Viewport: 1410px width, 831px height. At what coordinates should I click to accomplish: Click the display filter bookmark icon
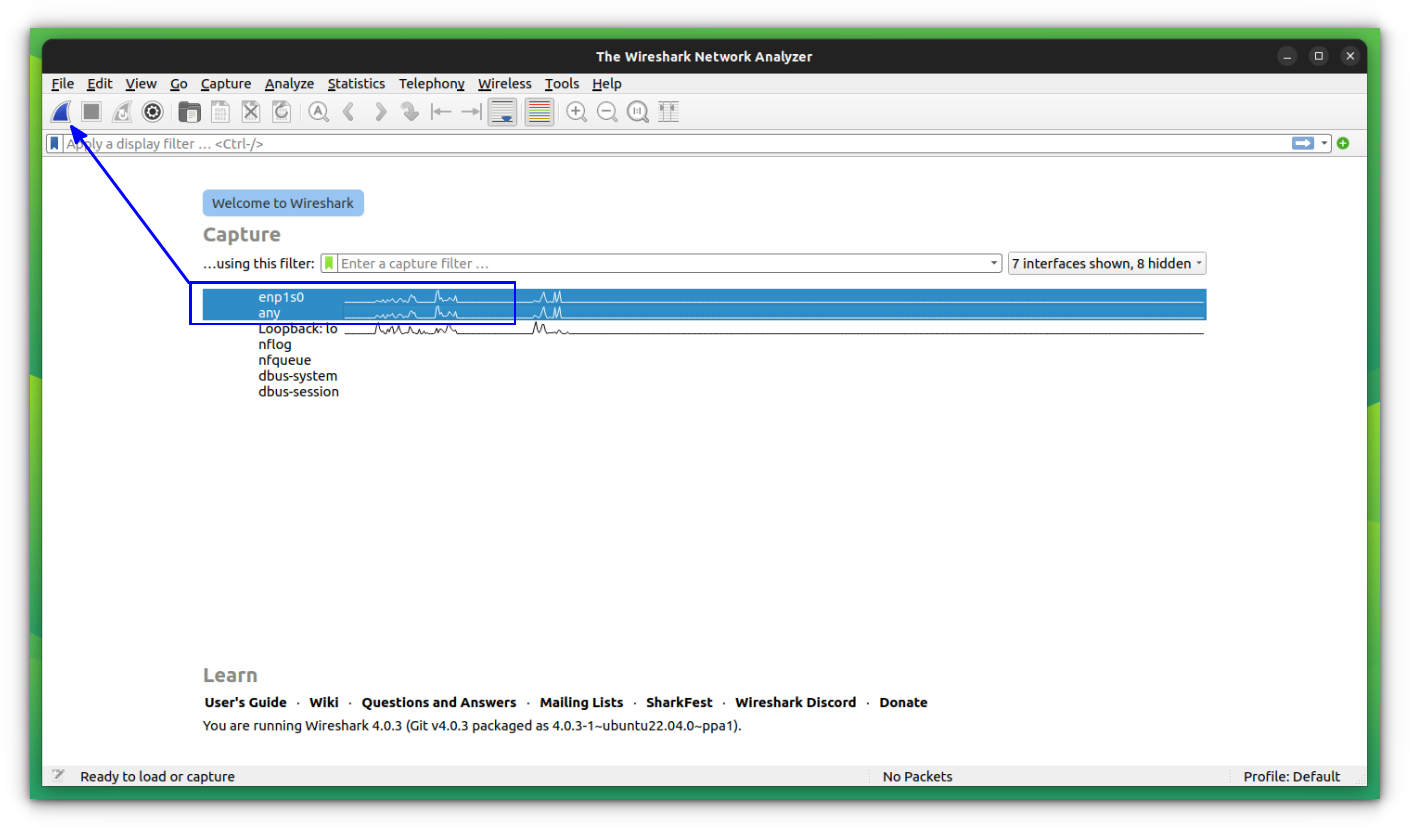point(55,144)
